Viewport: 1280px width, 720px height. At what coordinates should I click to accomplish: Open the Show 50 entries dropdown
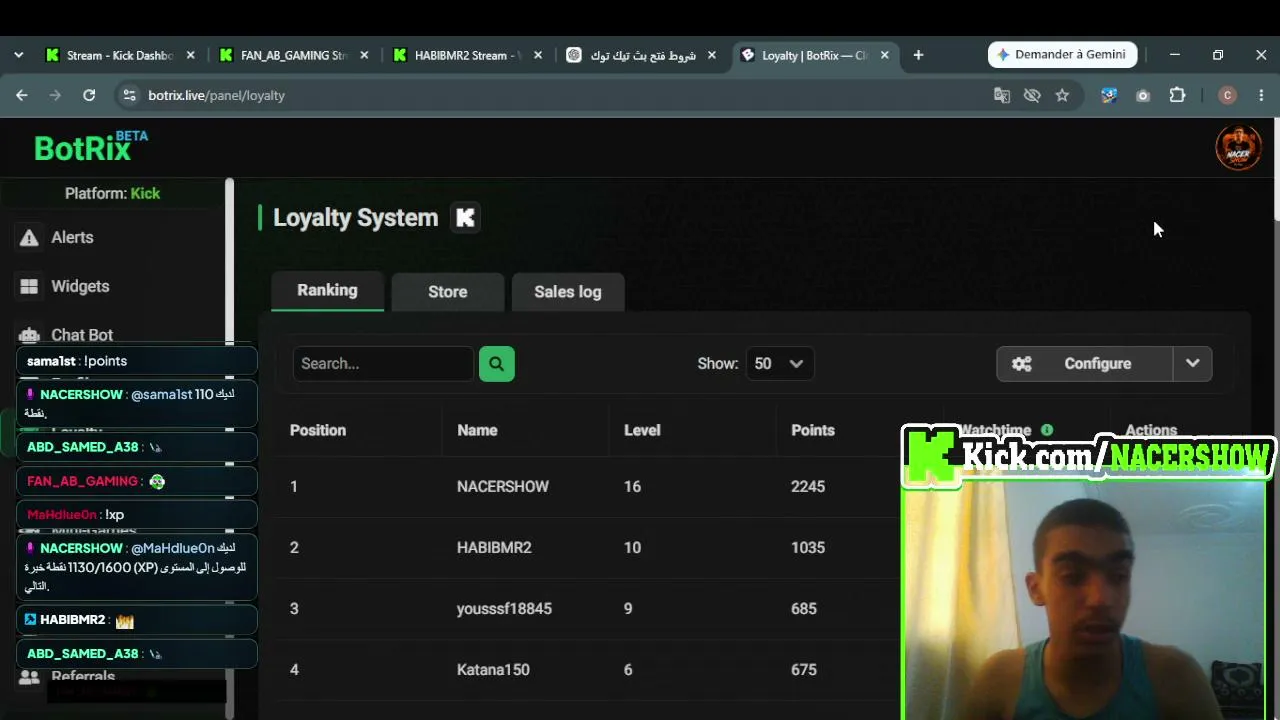780,364
